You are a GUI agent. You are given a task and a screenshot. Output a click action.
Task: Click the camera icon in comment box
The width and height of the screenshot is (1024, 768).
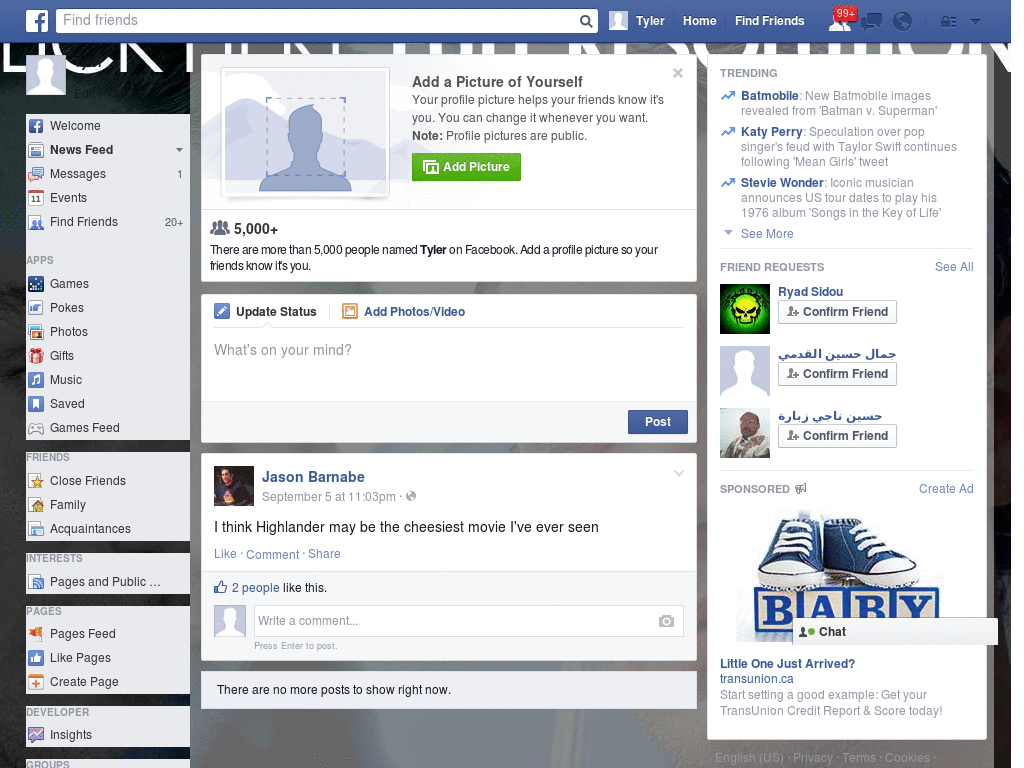point(666,621)
